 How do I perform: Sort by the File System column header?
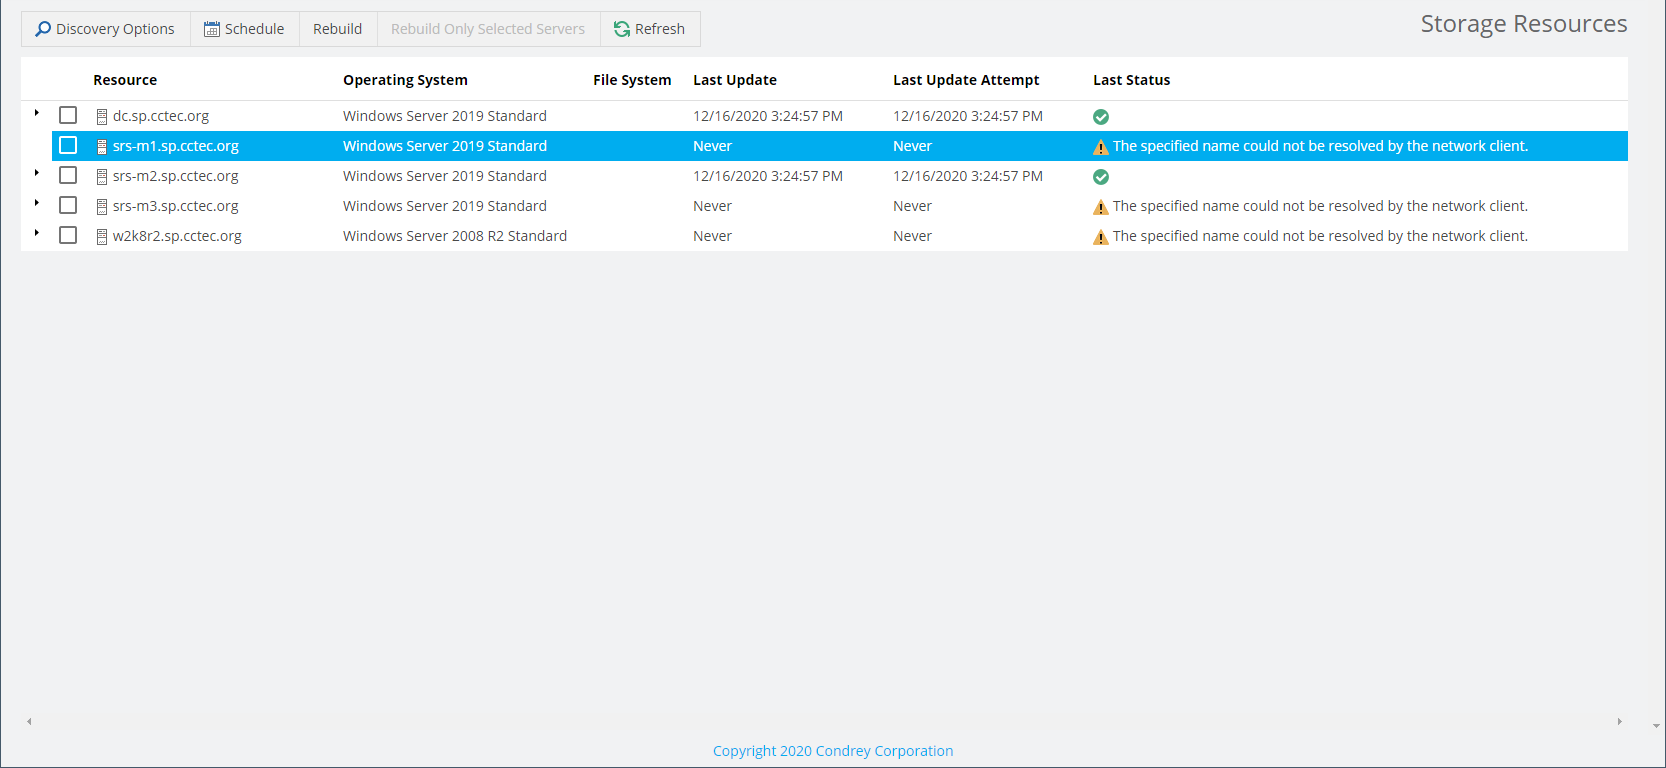point(632,80)
